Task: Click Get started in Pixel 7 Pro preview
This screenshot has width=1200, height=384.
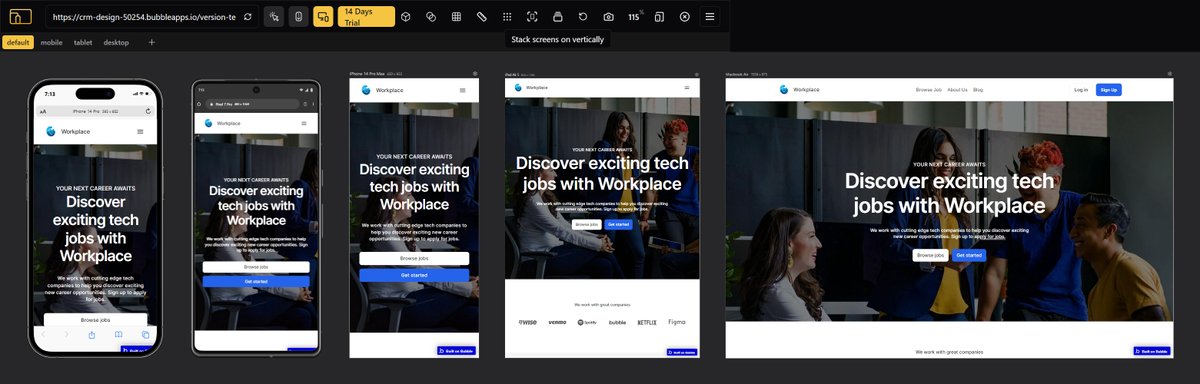Action: click(256, 282)
